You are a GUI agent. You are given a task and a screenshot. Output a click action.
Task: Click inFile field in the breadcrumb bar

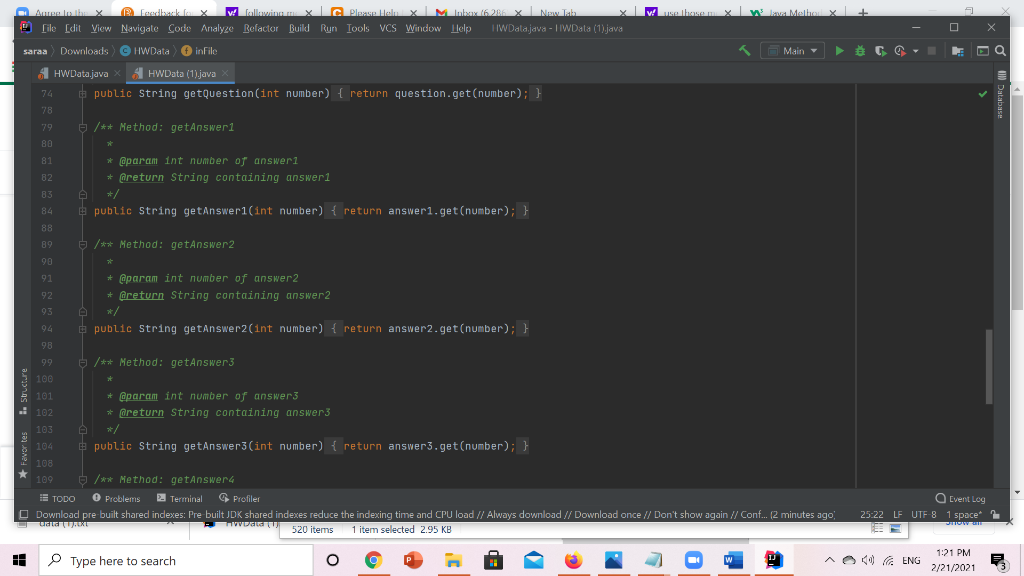tap(199, 51)
